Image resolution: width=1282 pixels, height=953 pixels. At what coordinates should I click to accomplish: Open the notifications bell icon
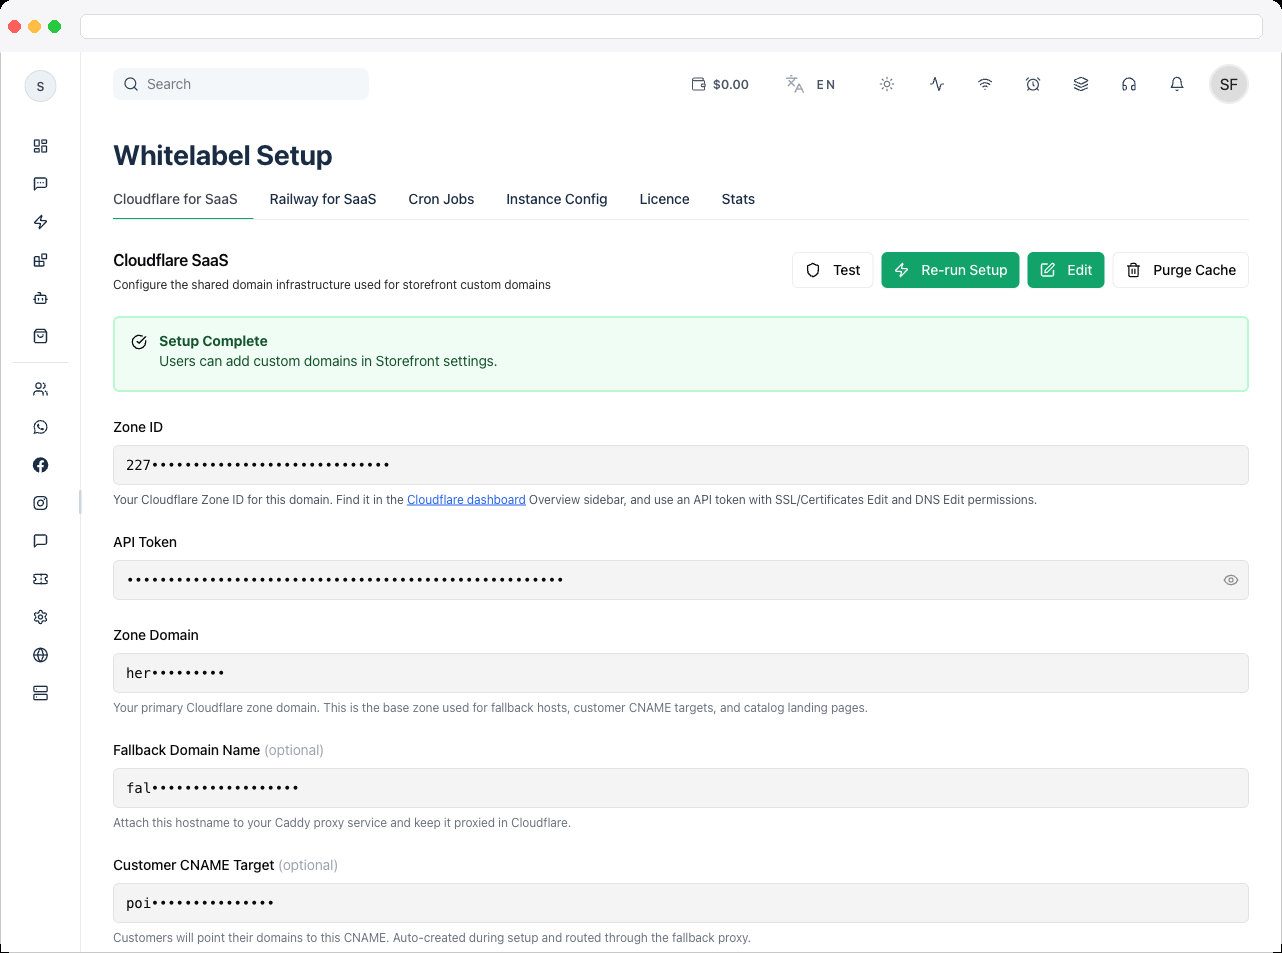coord(1177,84)
